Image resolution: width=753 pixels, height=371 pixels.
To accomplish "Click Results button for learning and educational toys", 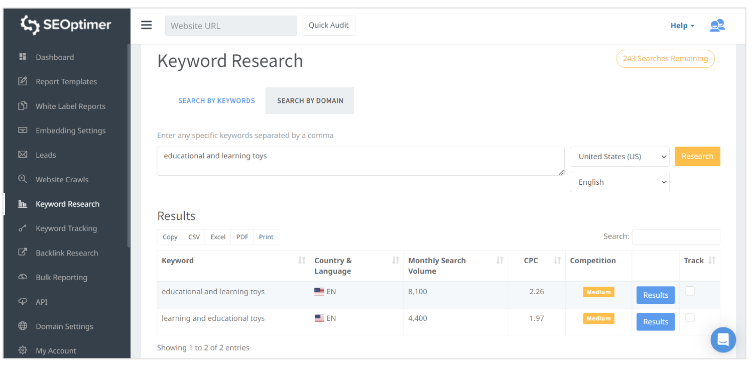I will coord(656,322).
